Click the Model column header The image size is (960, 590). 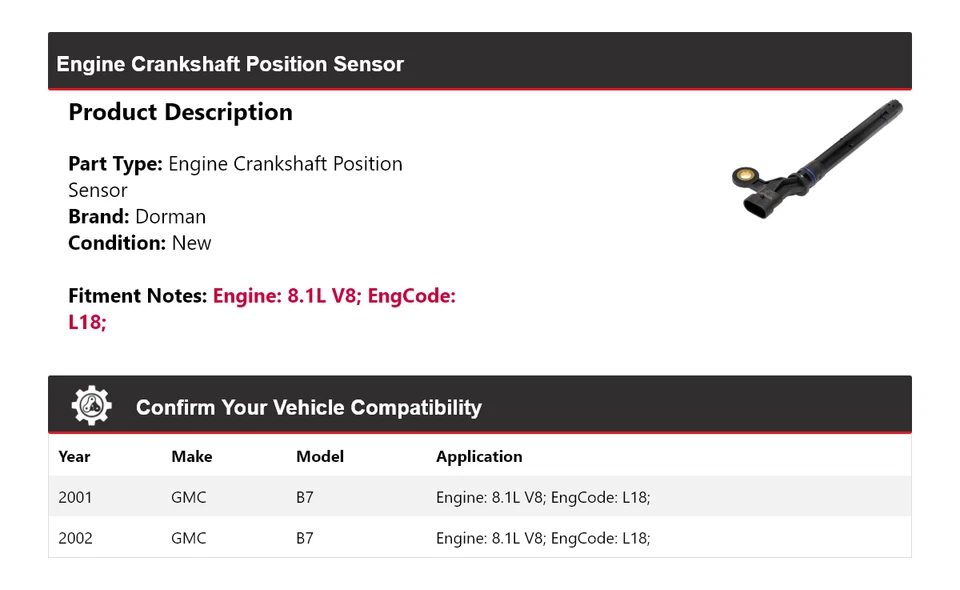pyautogui.click(x=320, y=456)
